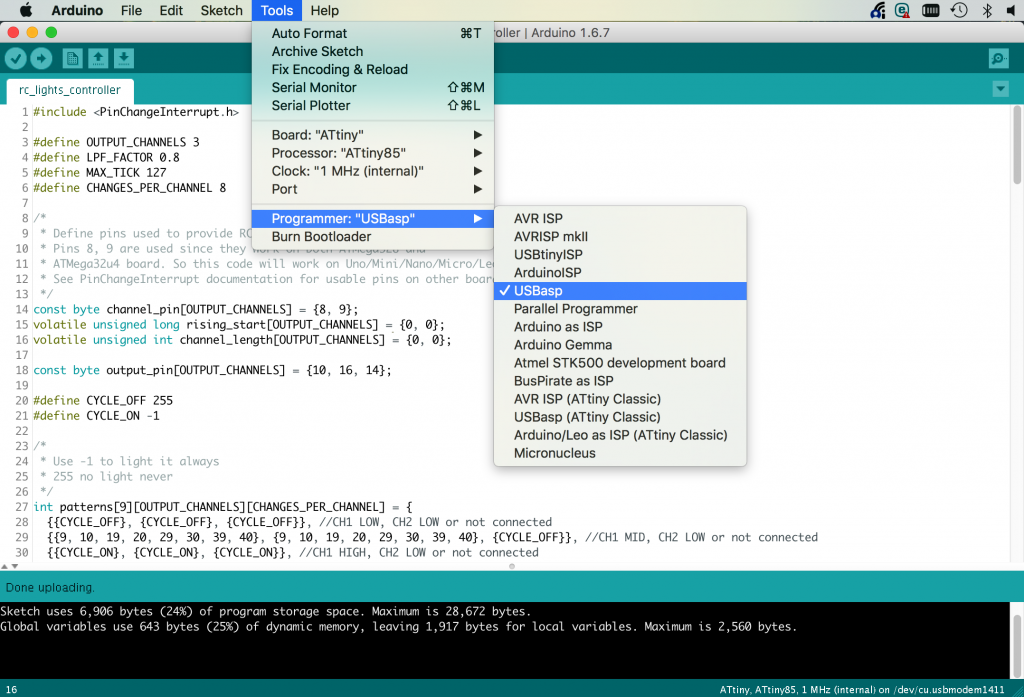Open the sketch tab overflow dropdown arrow
1024x697 pixels.
click(1000, 89)
